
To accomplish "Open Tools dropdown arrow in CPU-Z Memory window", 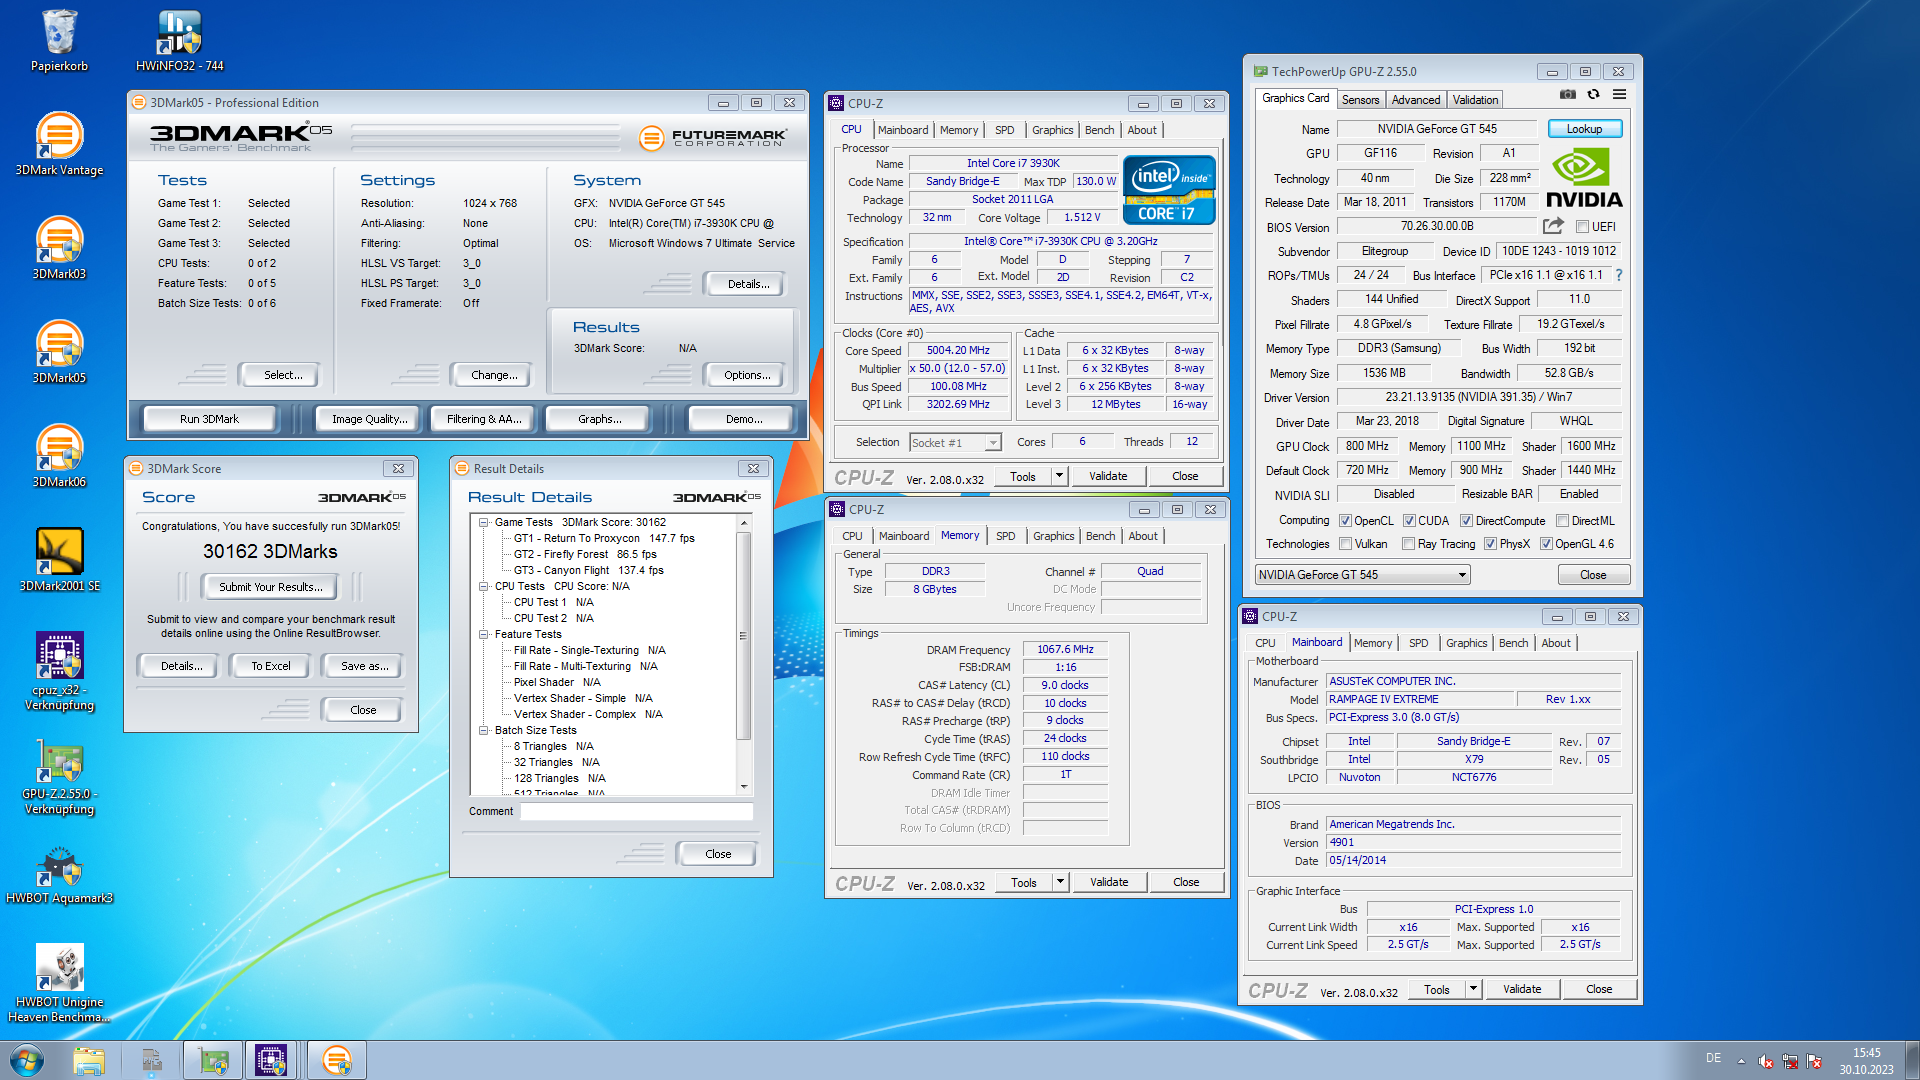I will 1060,882.
